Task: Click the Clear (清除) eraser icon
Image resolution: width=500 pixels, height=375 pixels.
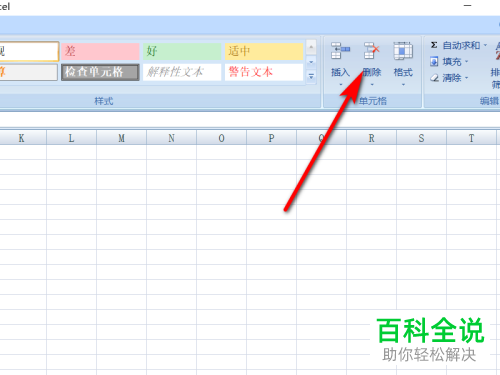Action: tap(434, 78)
